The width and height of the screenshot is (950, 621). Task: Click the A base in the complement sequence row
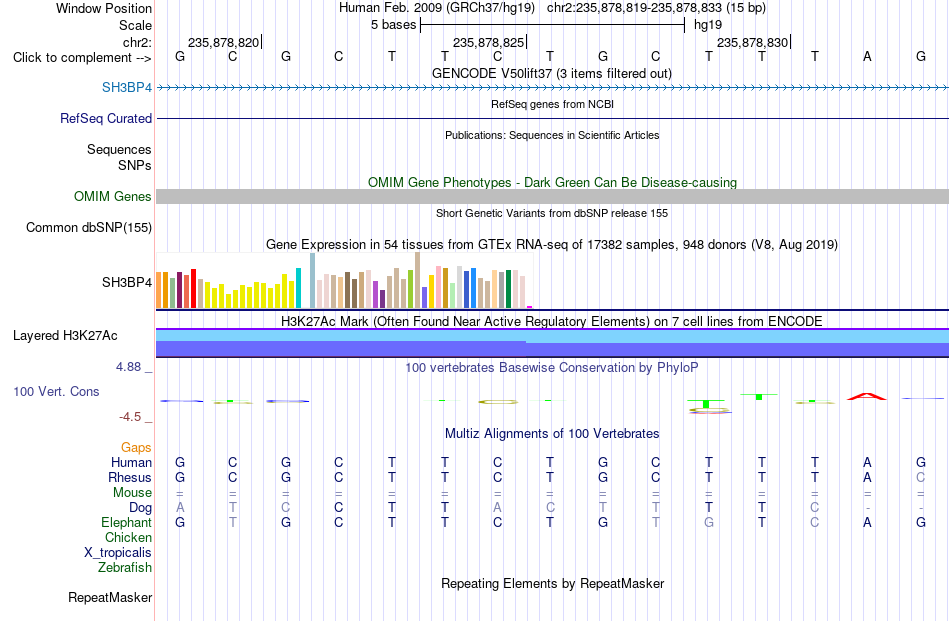[867, 56]
